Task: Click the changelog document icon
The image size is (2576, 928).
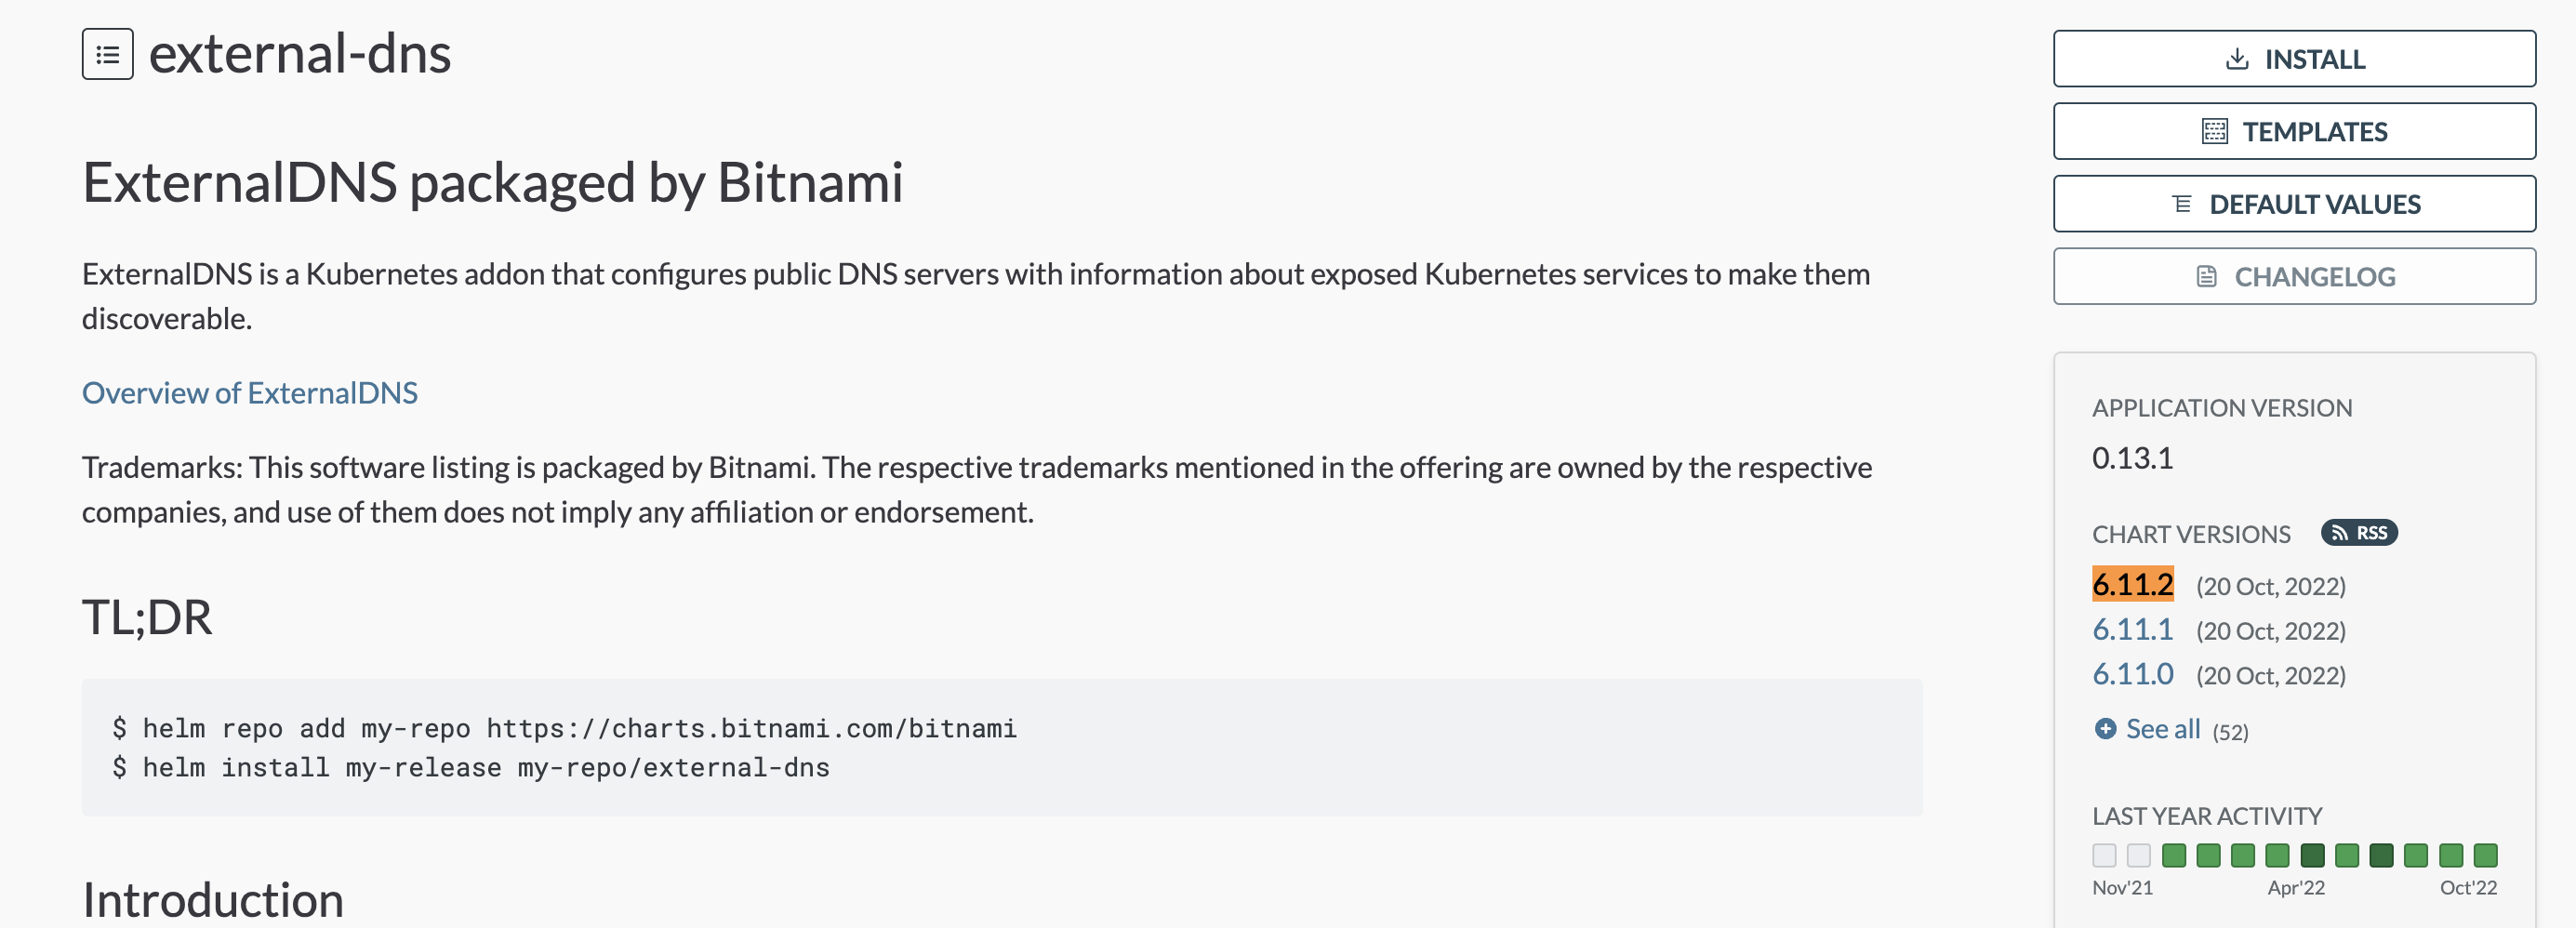Action: tap(2207, 276)
